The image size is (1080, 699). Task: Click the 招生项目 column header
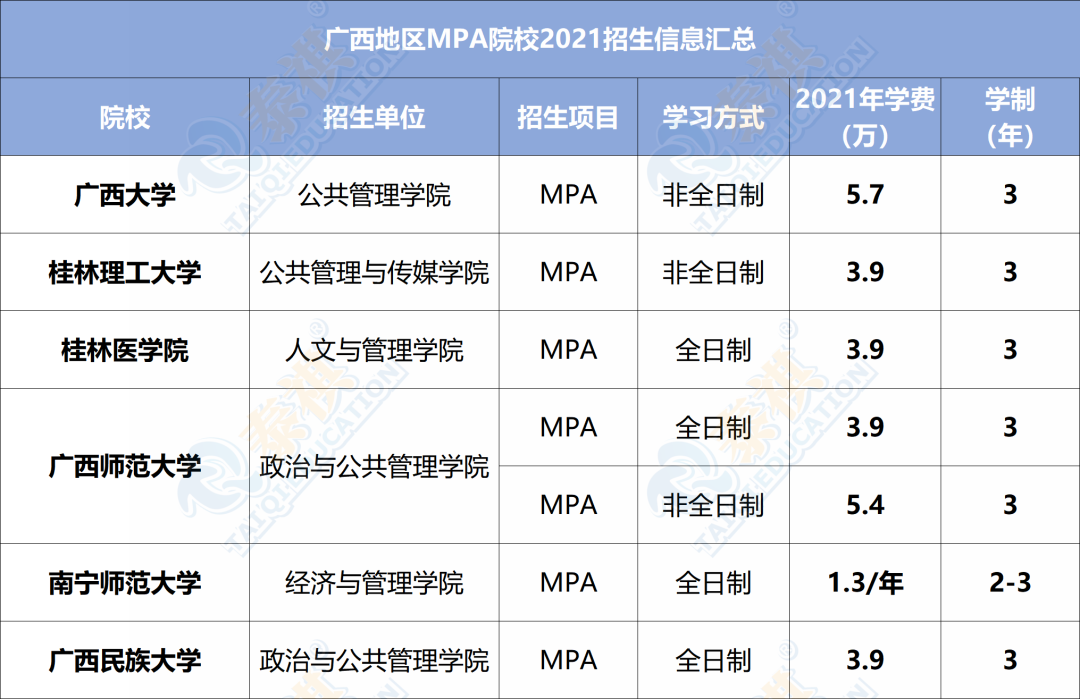point(568,118)
